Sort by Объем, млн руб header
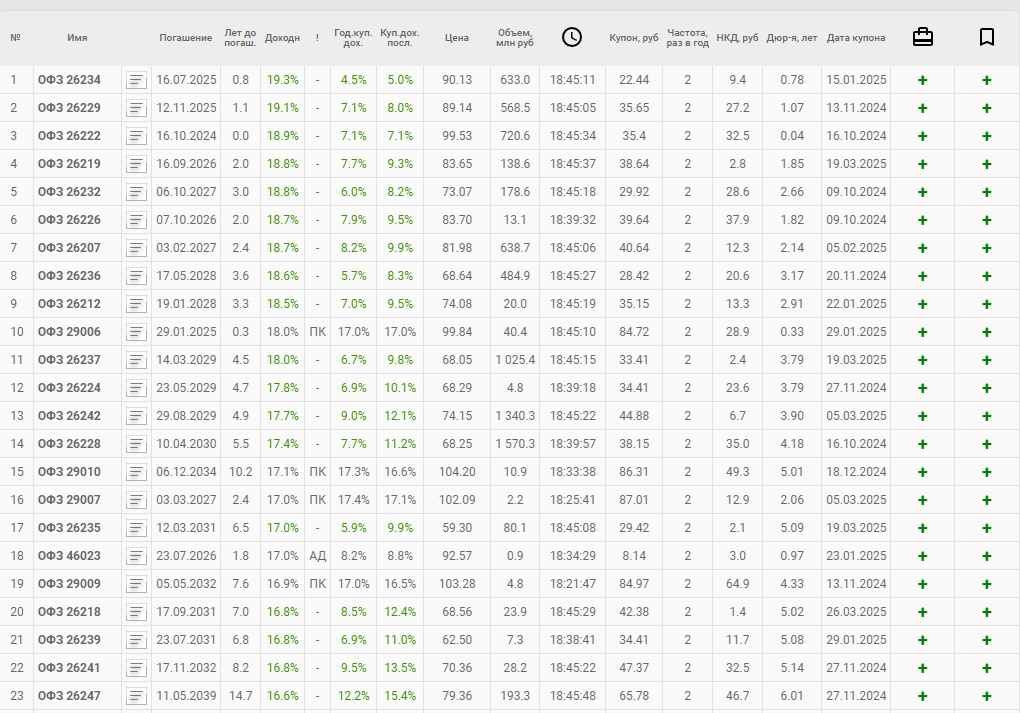 [x=515, y=38]
